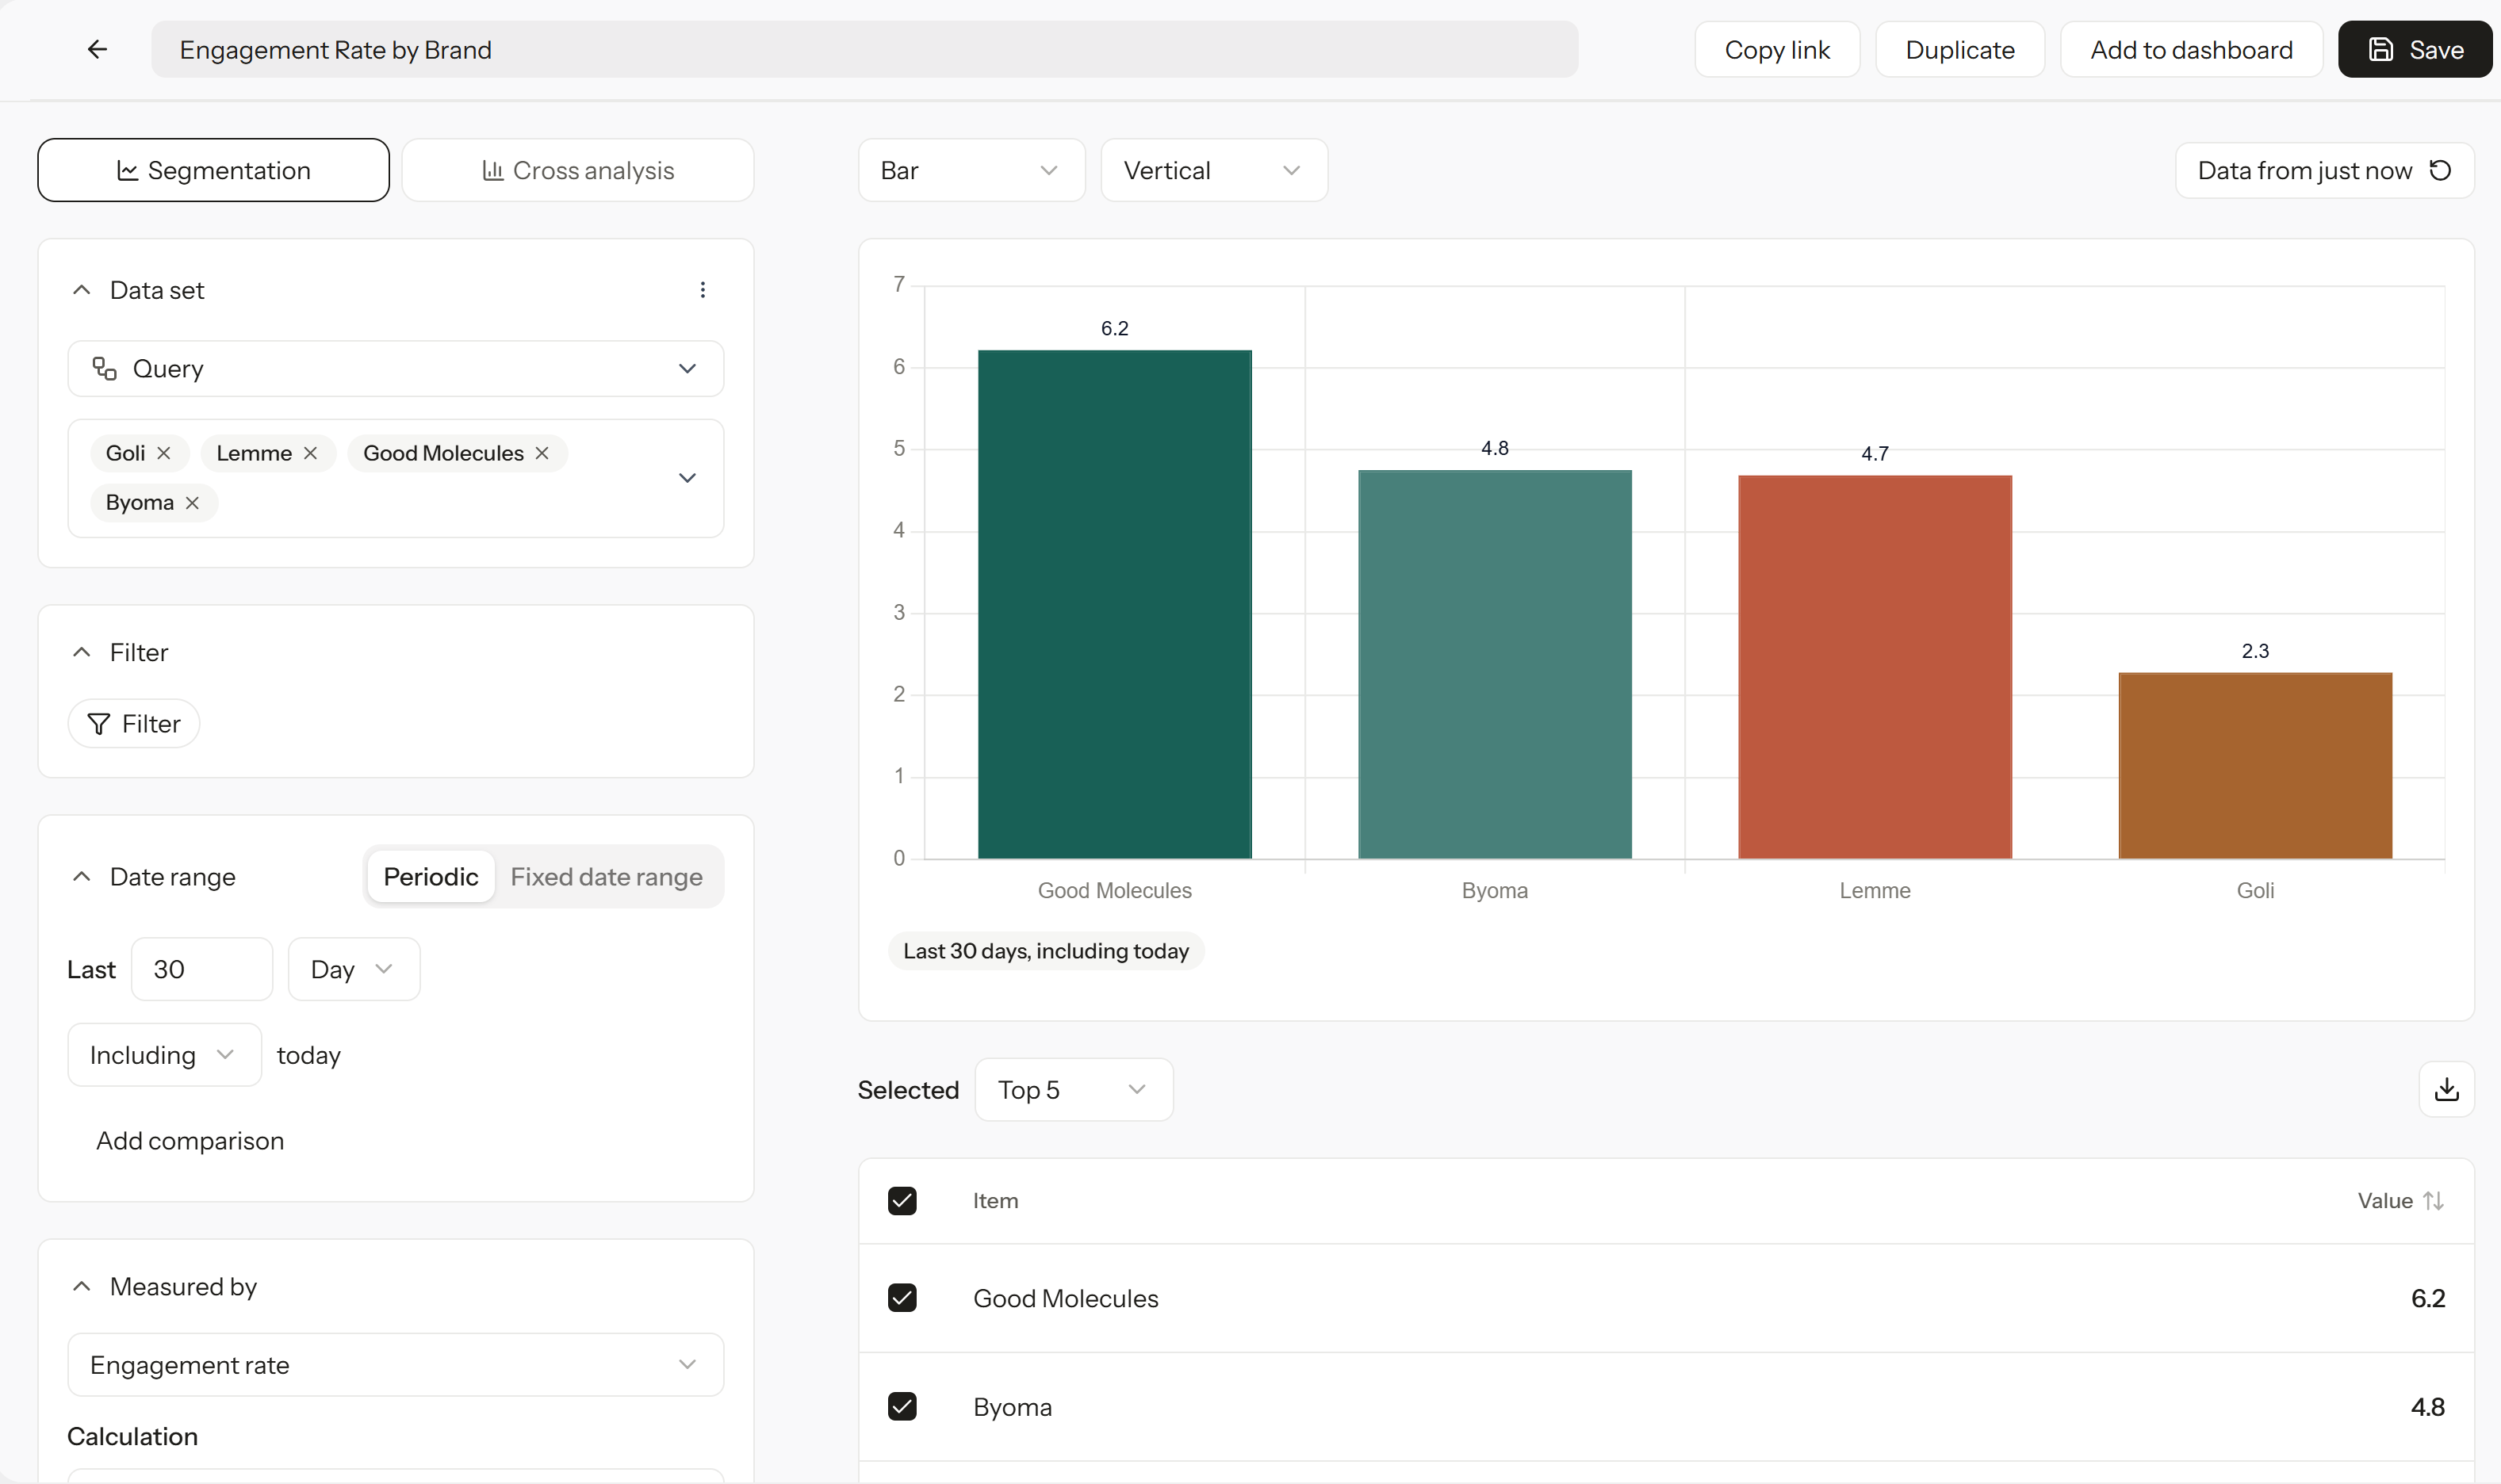Open the Day unit dropdown
The image size is (2501, 1484).
coord(354,969)
